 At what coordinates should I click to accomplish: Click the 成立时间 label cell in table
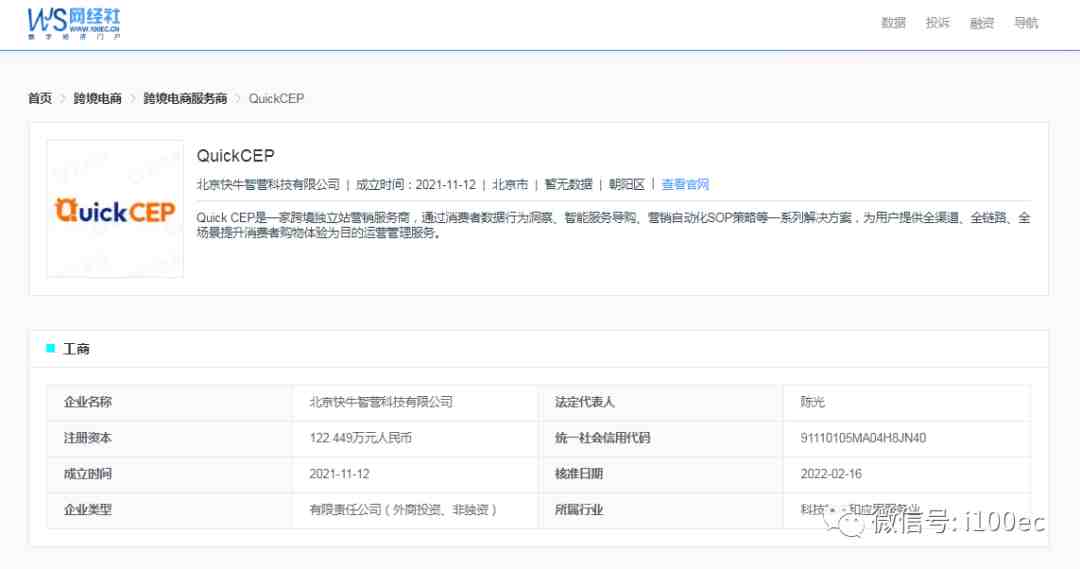tap(169, 474)
